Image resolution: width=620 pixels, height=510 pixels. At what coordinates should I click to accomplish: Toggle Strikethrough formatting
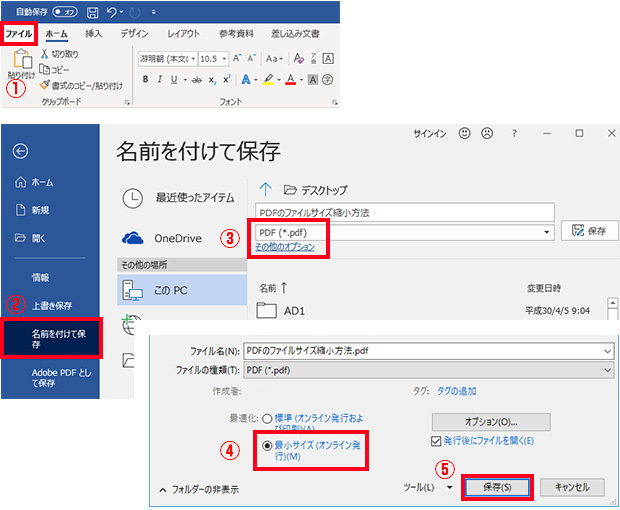[197, 80]
